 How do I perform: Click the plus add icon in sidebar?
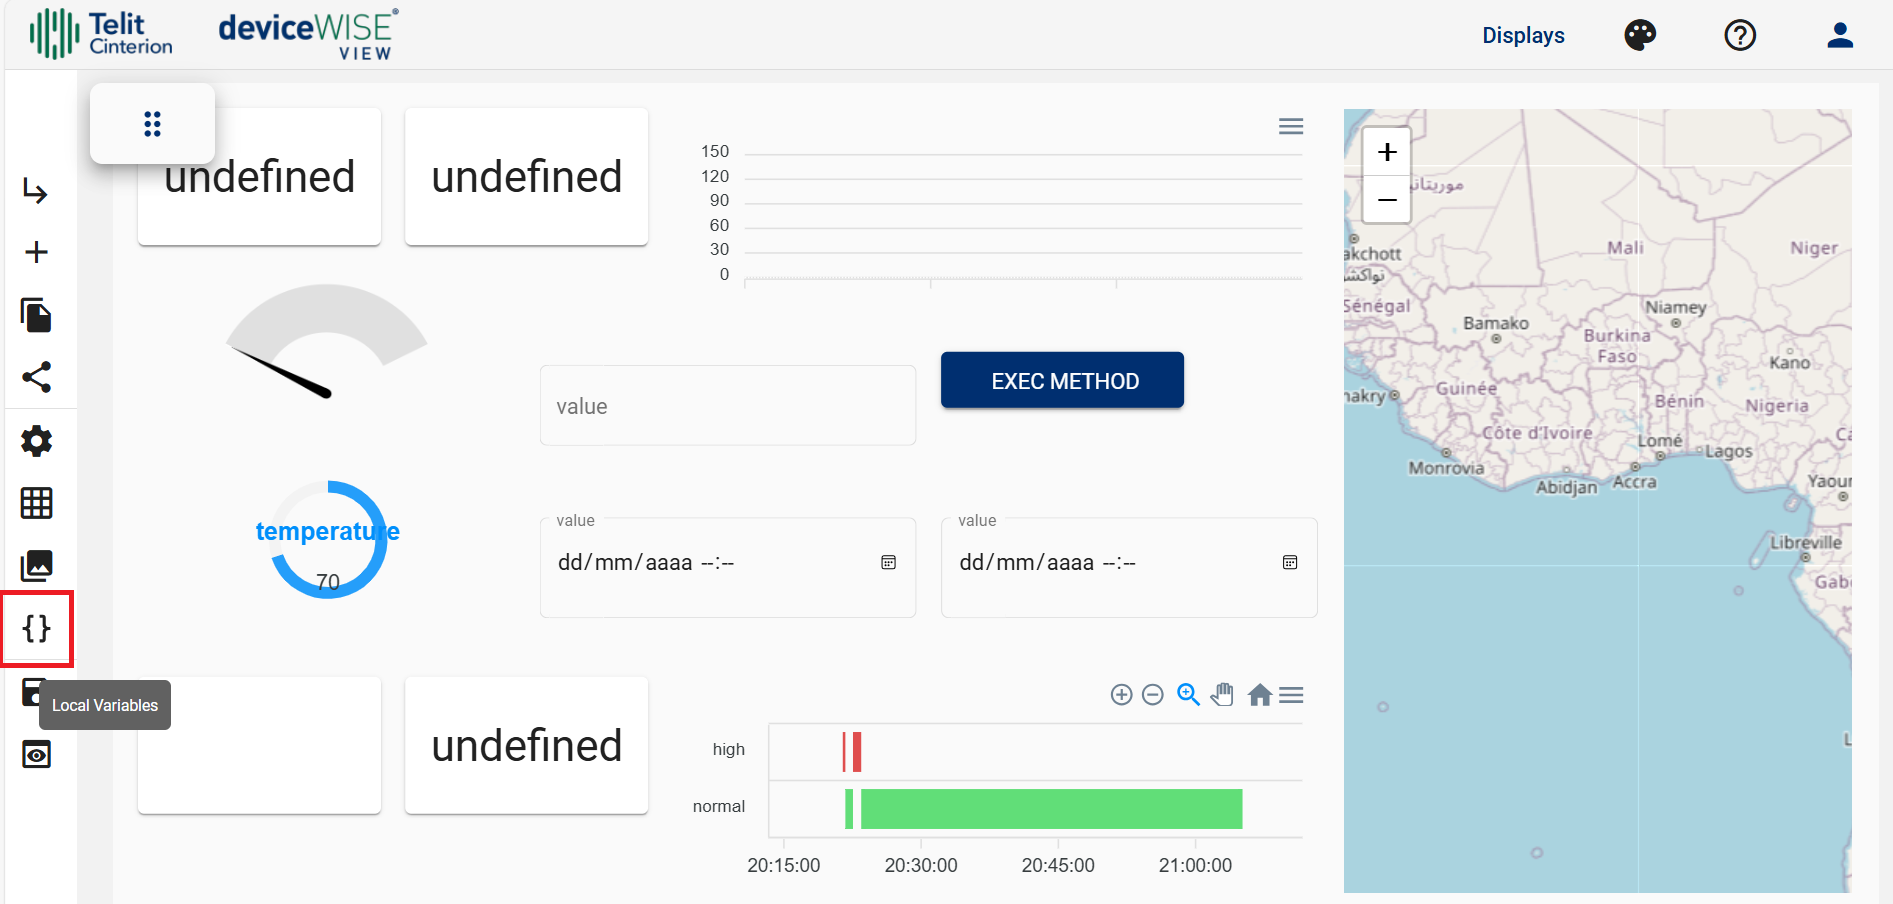(x=37, y=252)
